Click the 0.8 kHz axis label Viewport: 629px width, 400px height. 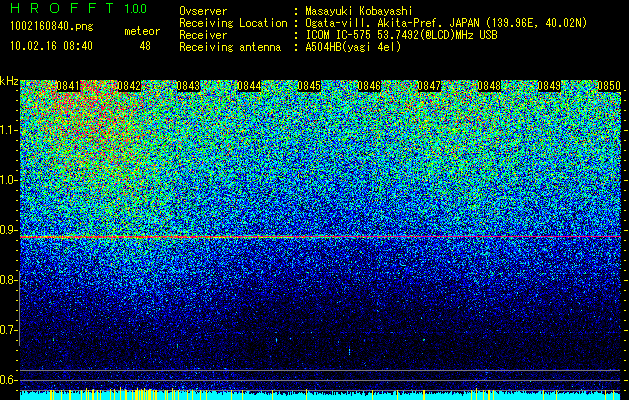(x=8, y=280)
